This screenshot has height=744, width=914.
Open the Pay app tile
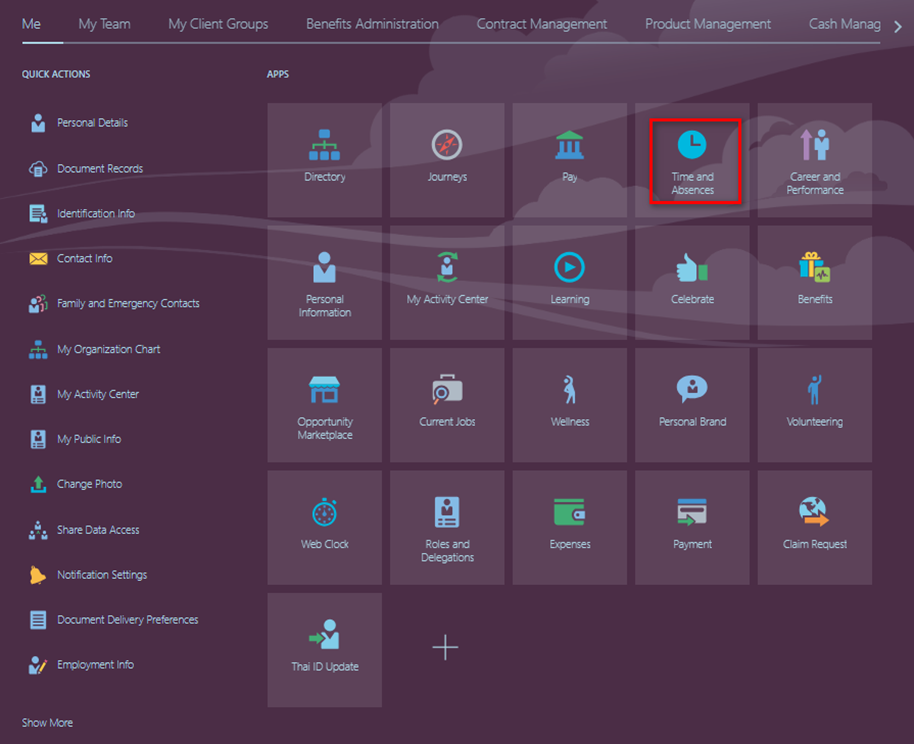[569, 160]
